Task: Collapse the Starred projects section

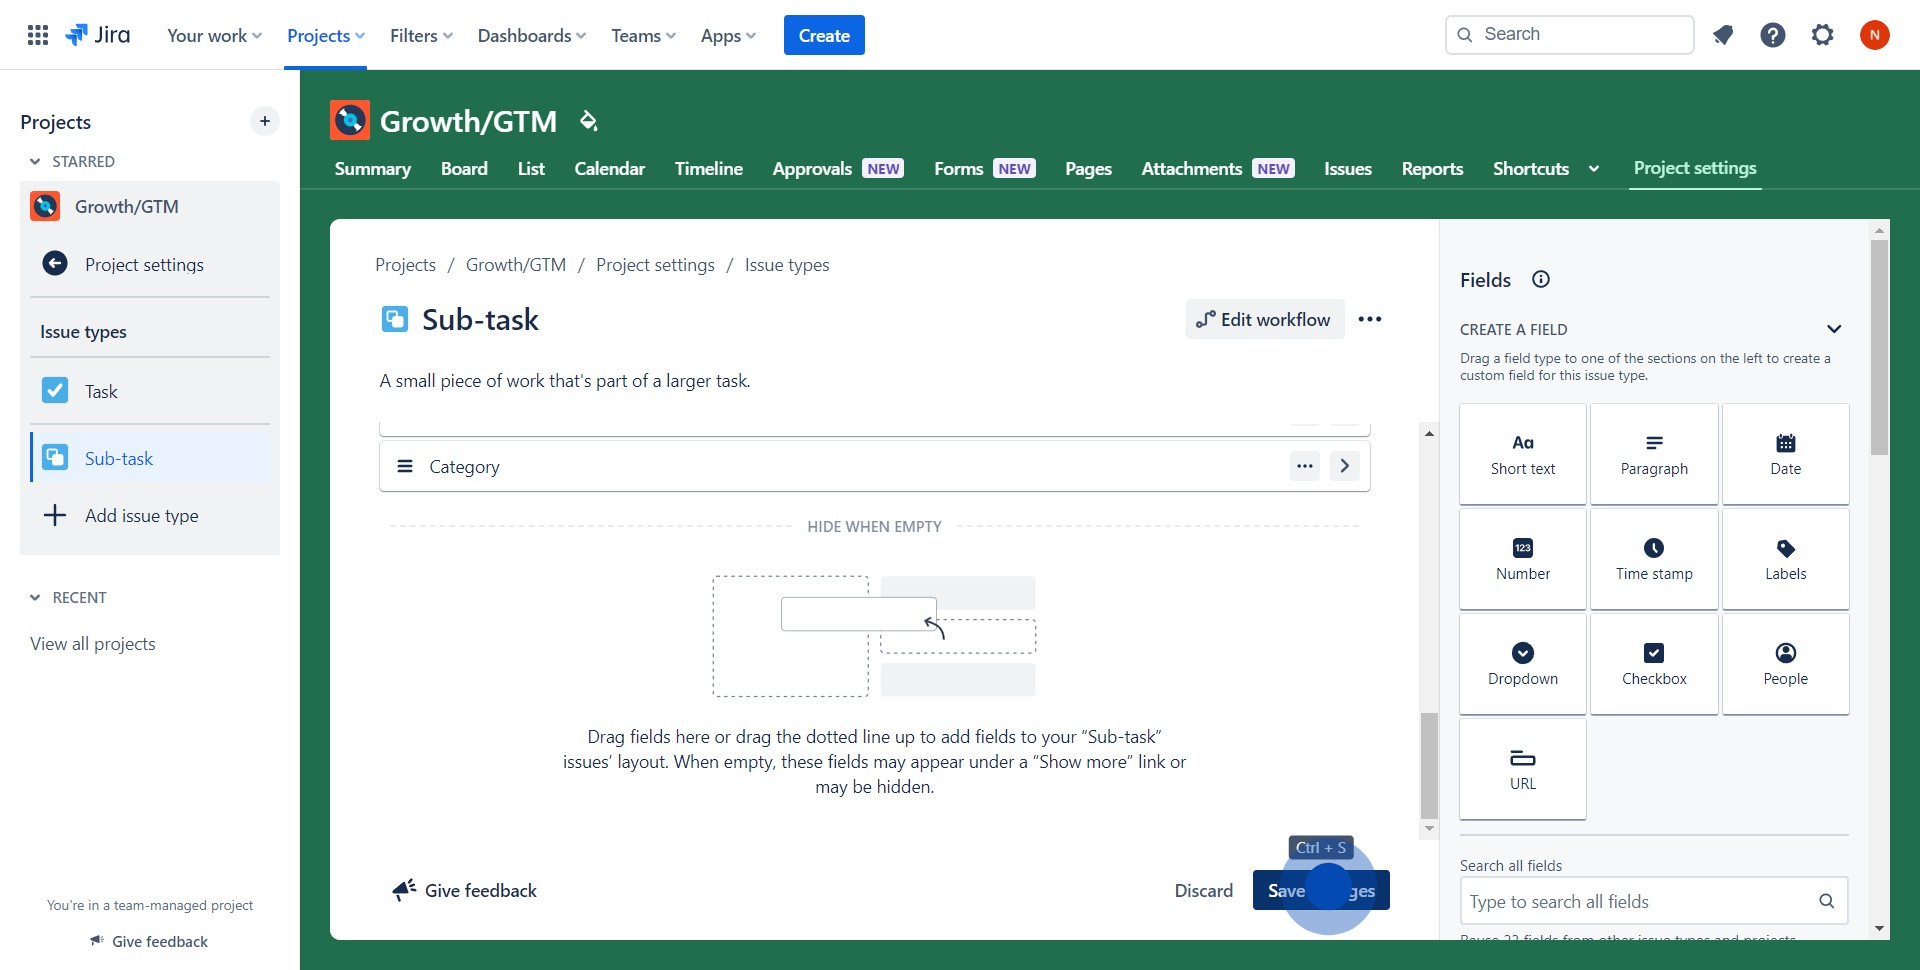Action: tap(35, 162)
